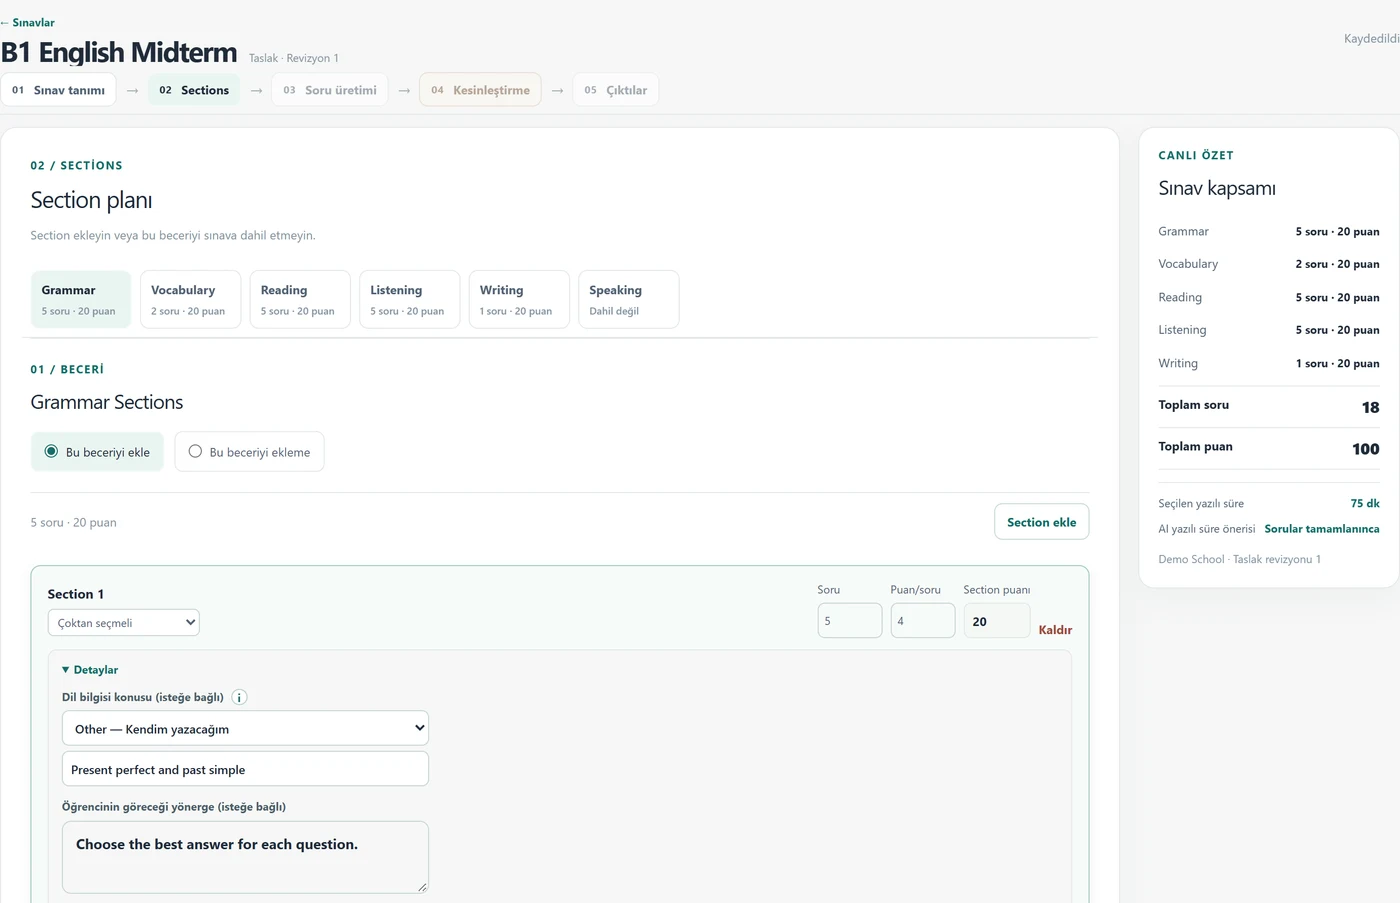Open the Çoktan seçmeli question type dropdown

(x=124, y=623)
